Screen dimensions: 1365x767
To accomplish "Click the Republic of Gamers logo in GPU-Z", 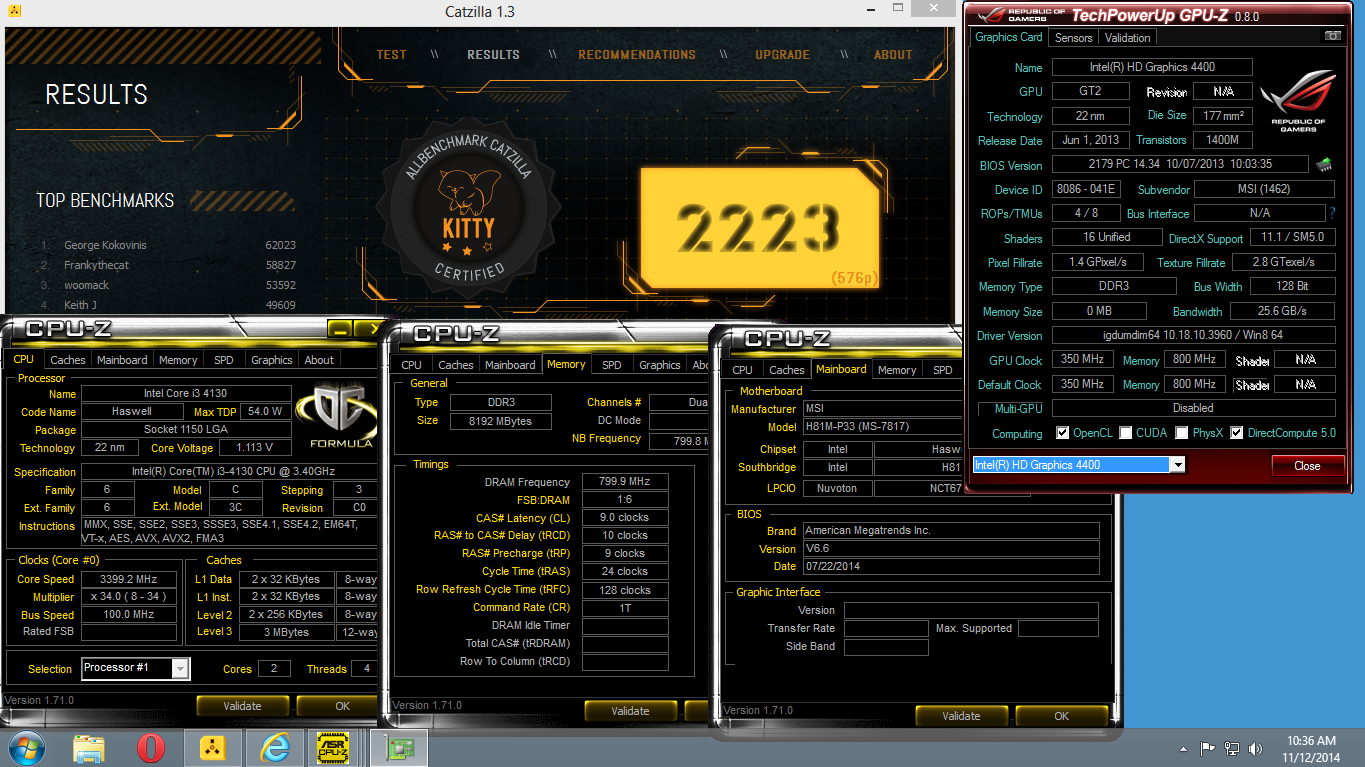I will 1298,100.
